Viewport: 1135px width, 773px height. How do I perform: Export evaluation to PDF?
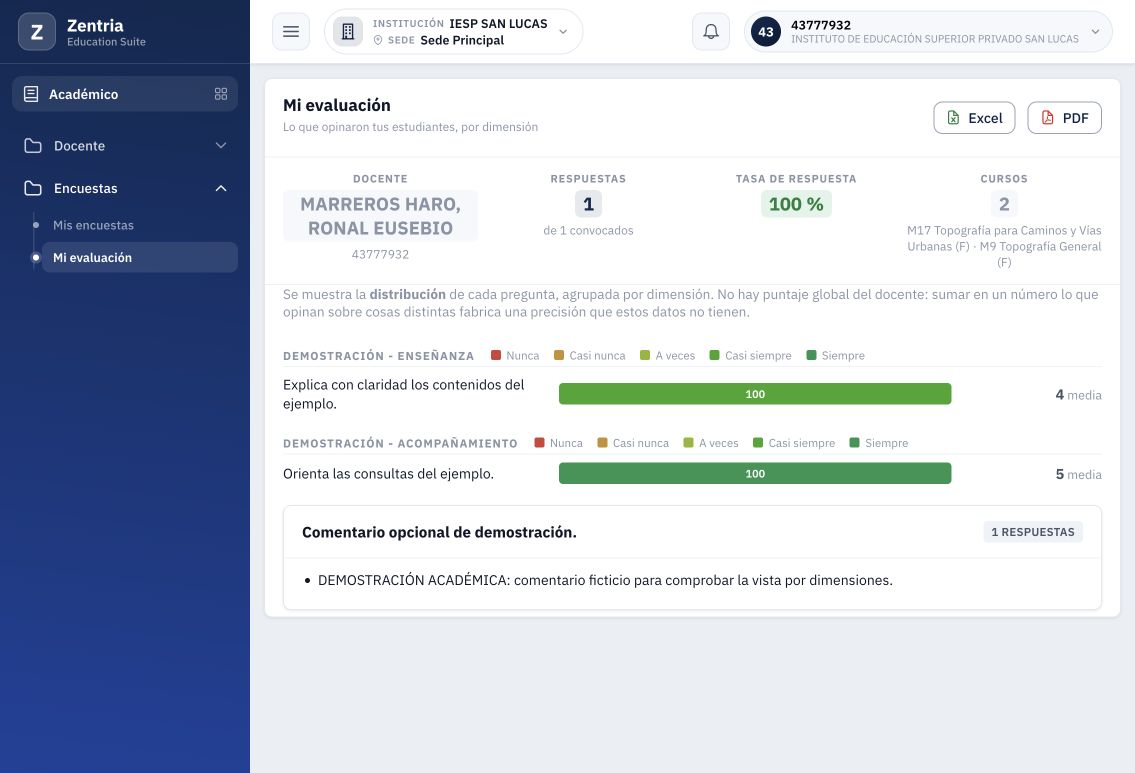click(x=1064, y=118)
